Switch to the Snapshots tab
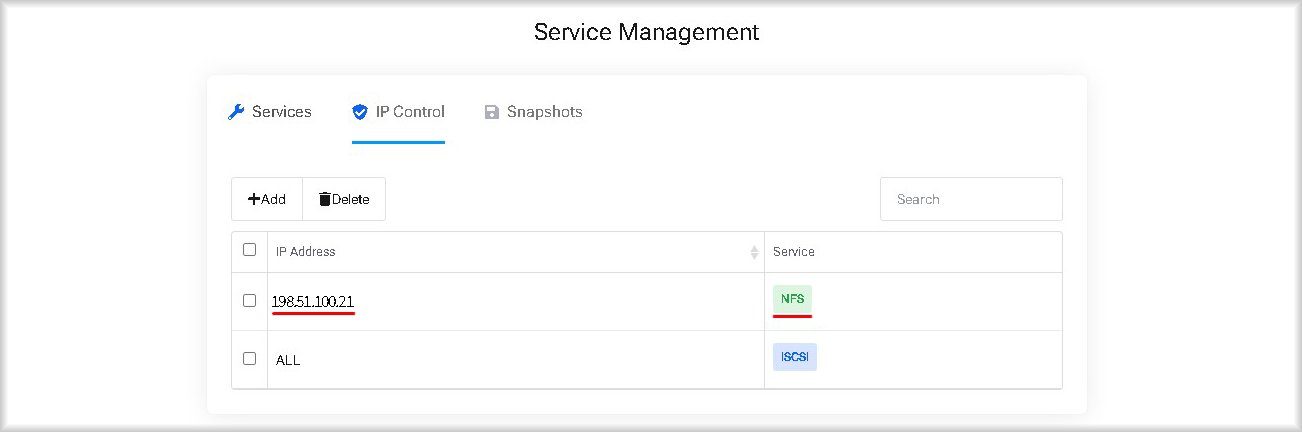 click(533, 112)
